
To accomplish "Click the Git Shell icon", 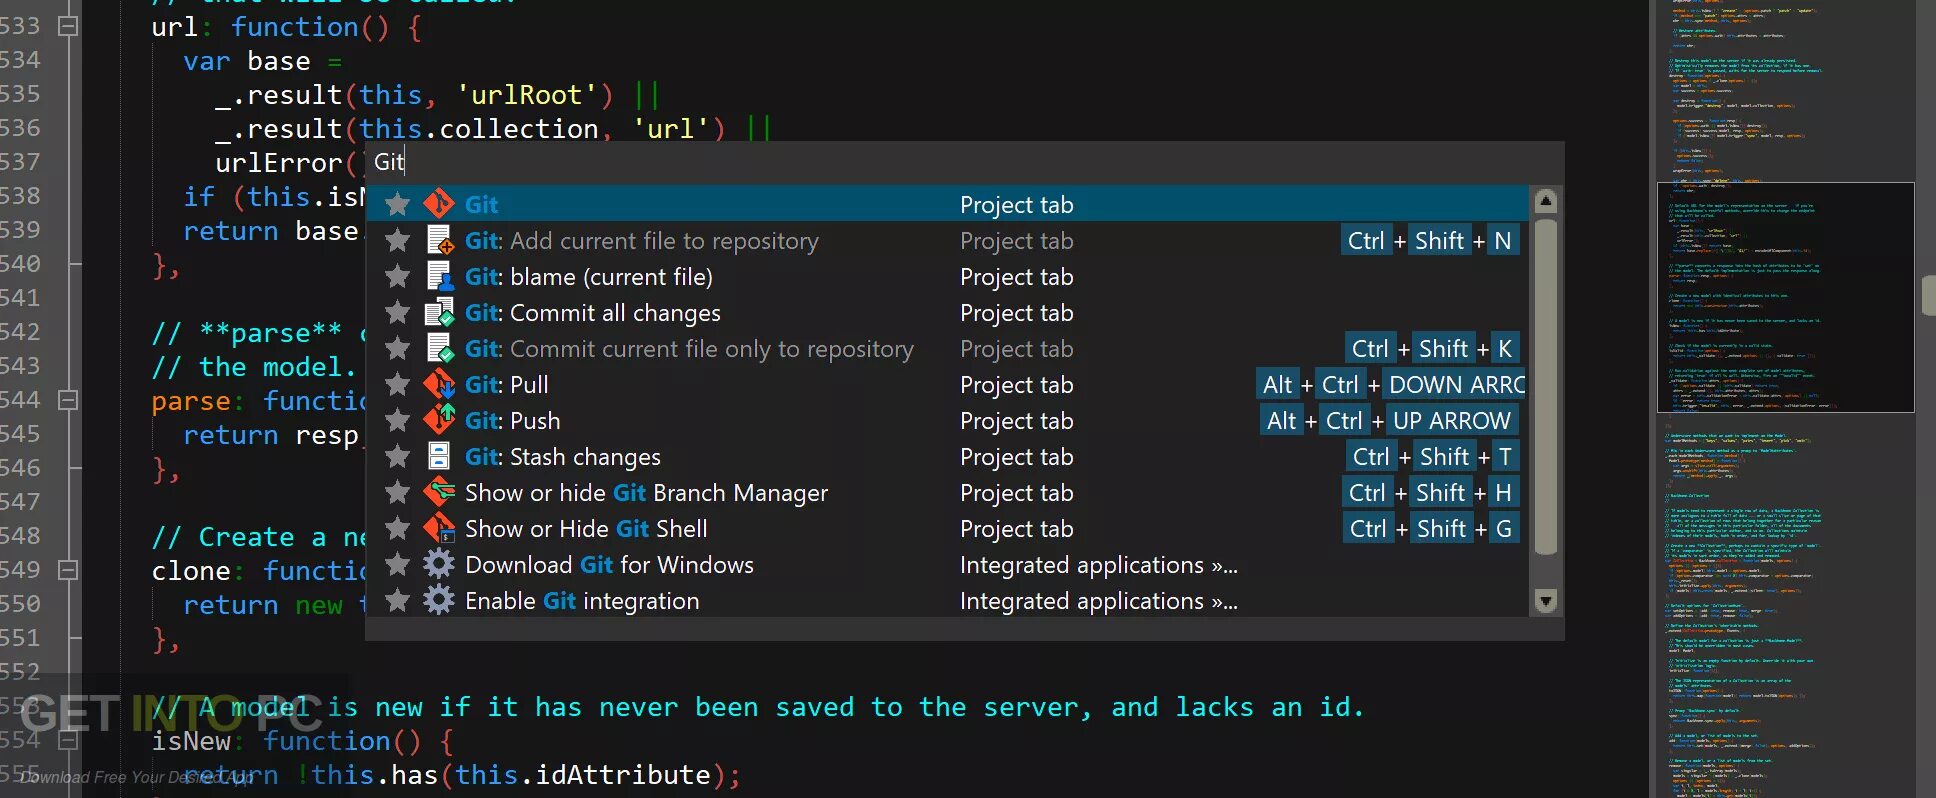I will point(439,528).
